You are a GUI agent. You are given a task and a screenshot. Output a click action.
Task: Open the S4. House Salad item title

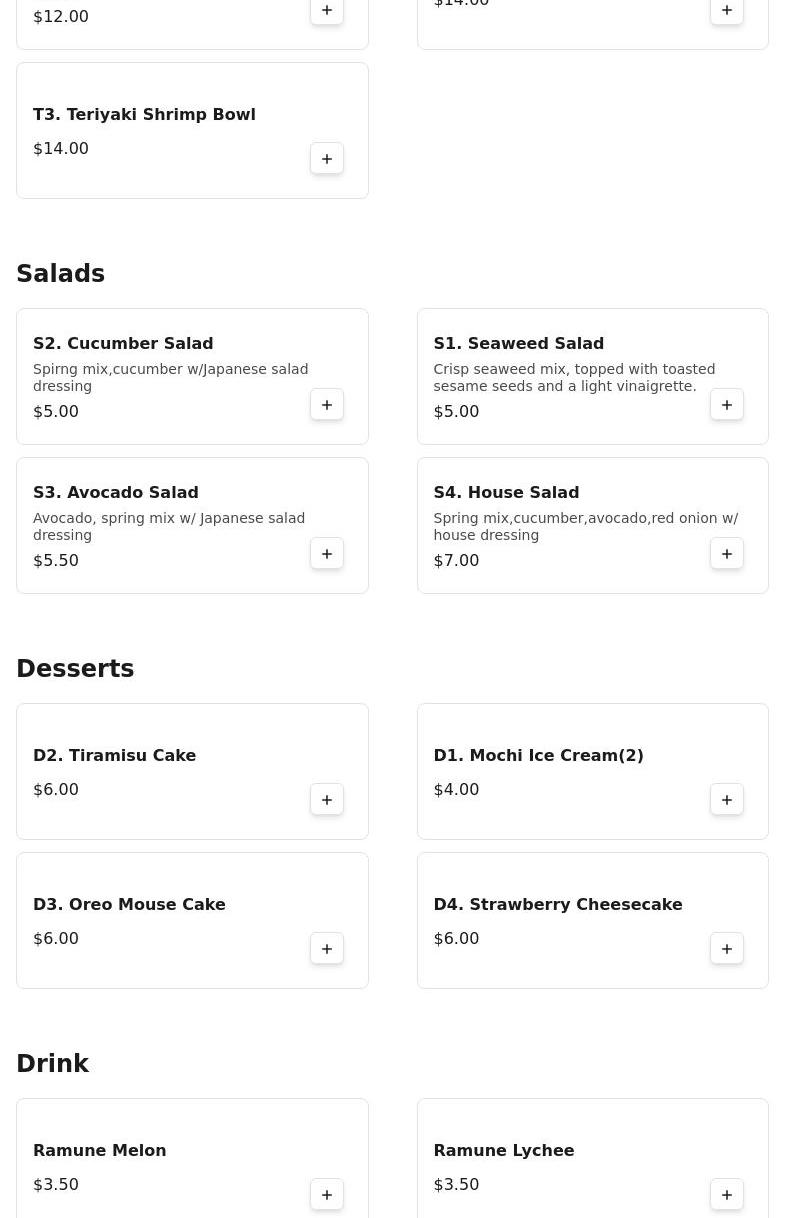(506, 492)
